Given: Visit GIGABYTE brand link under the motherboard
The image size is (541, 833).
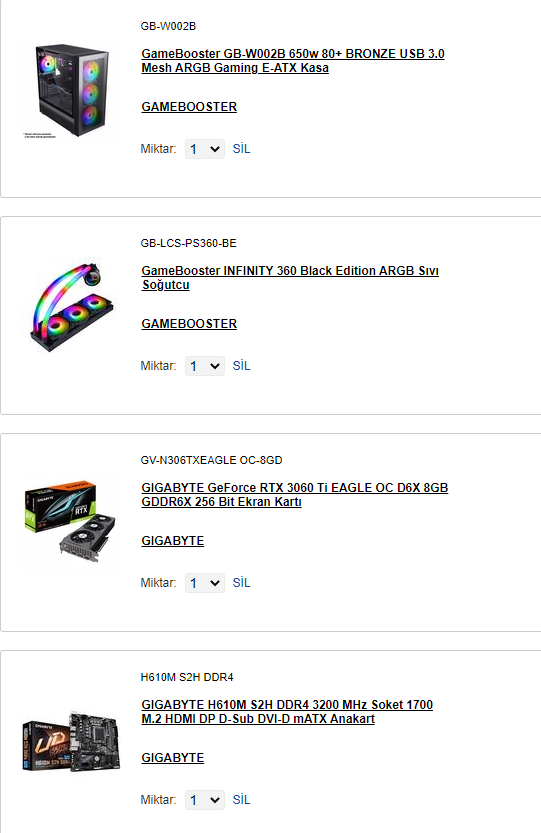Looking at the screenshot, I should (173, 758).
